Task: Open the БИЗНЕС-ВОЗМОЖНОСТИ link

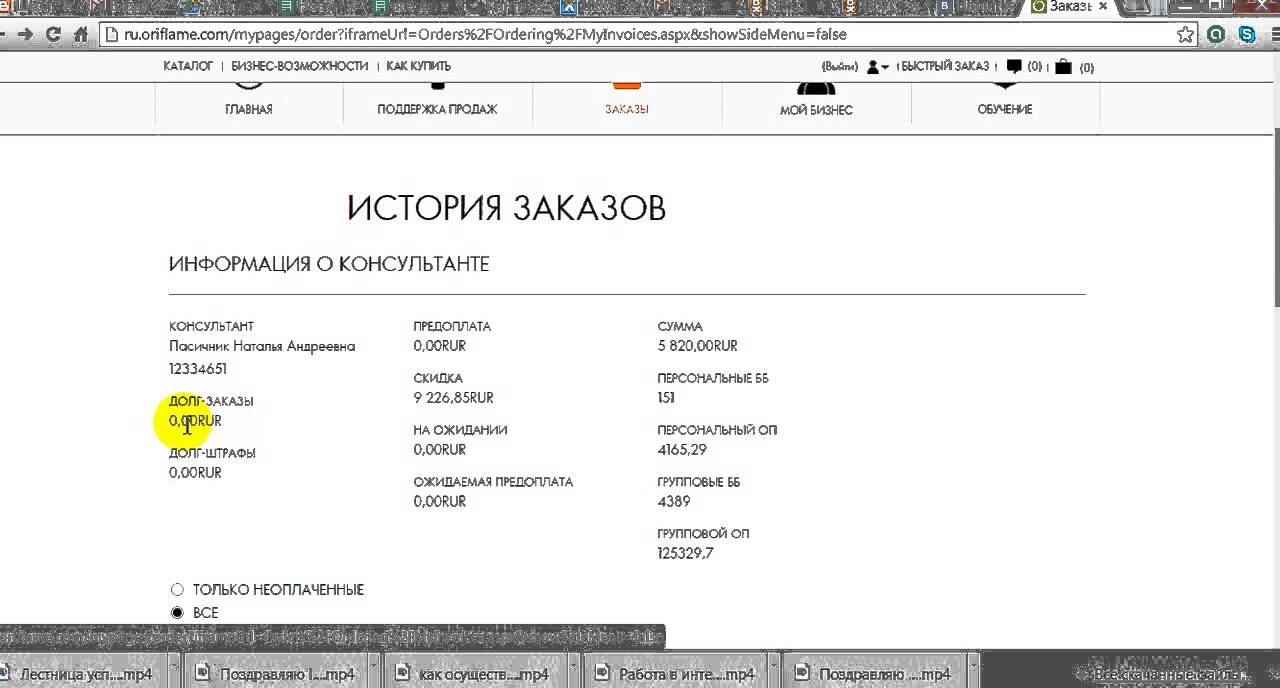Action: click(x=300, y=66)
